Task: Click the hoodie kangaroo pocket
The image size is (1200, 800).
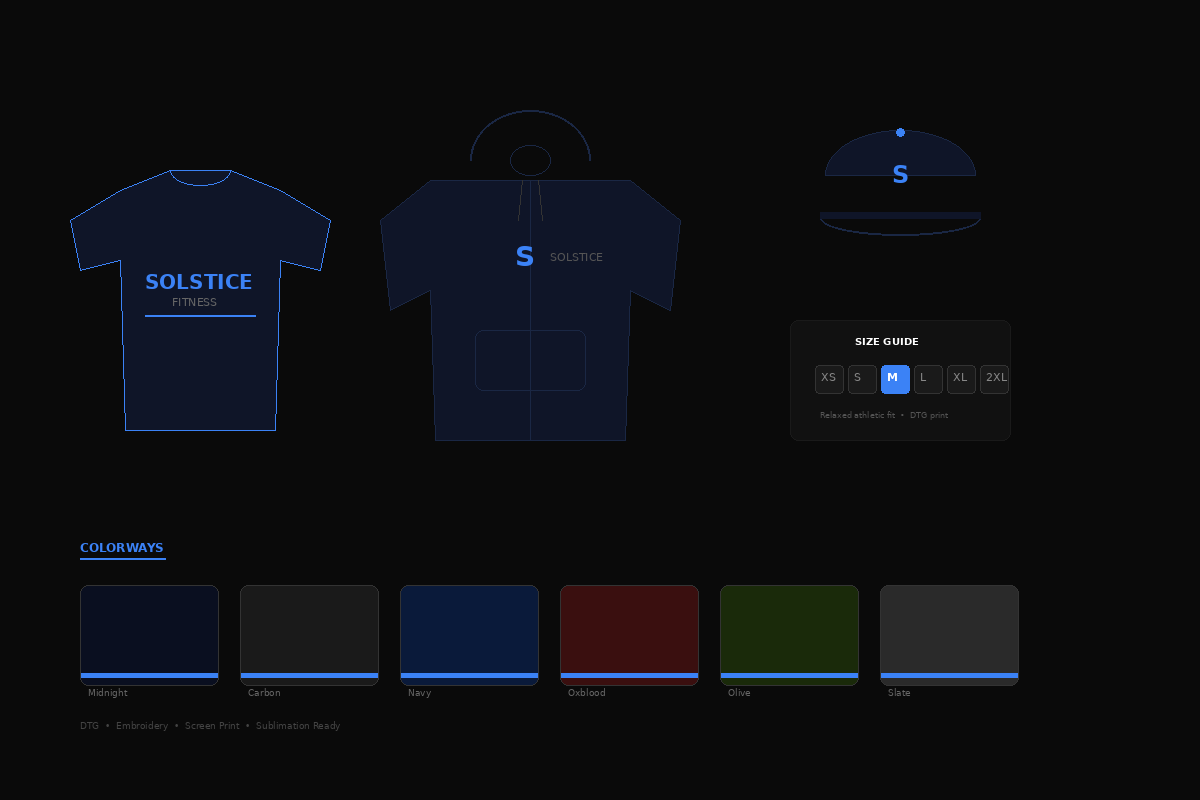Action: 530,360
